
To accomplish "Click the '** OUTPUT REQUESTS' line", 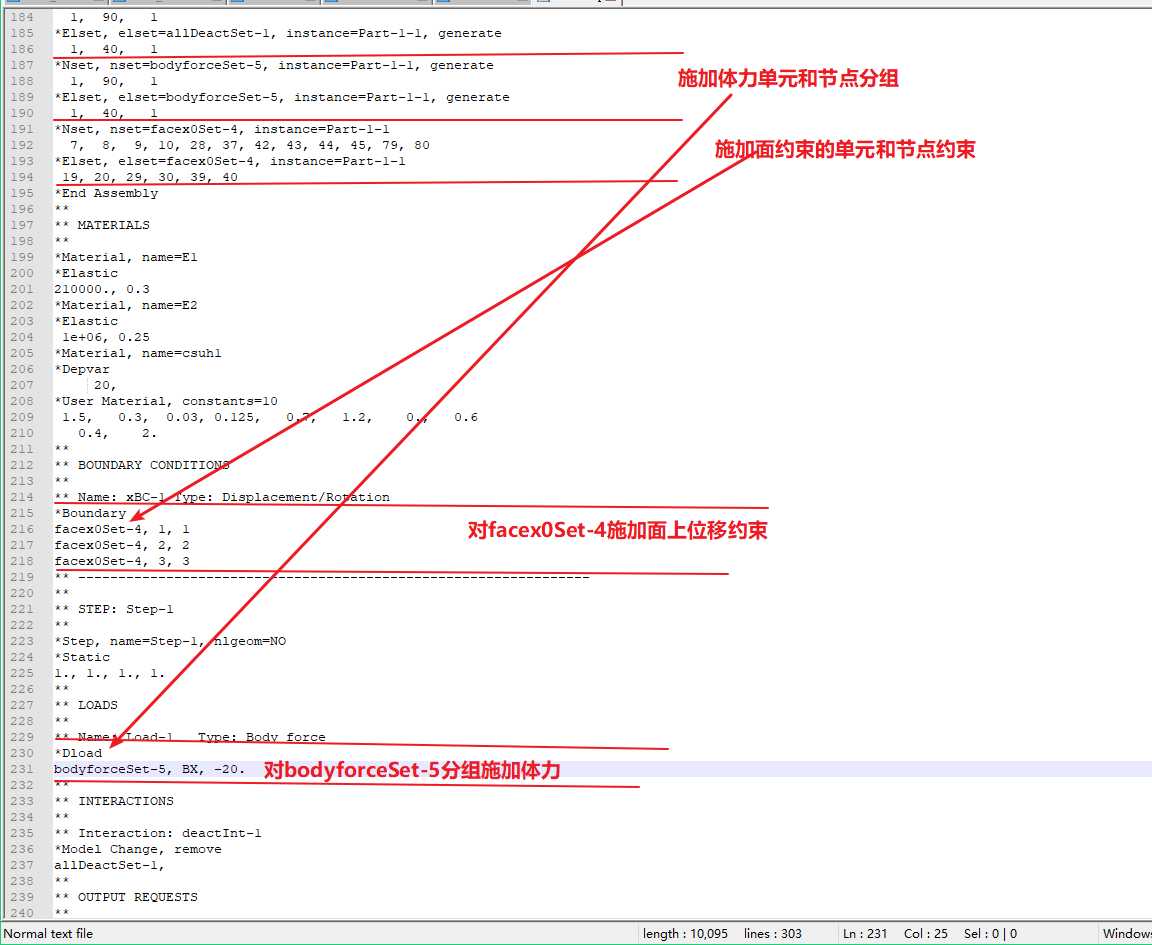I will [x=126, y=897].
